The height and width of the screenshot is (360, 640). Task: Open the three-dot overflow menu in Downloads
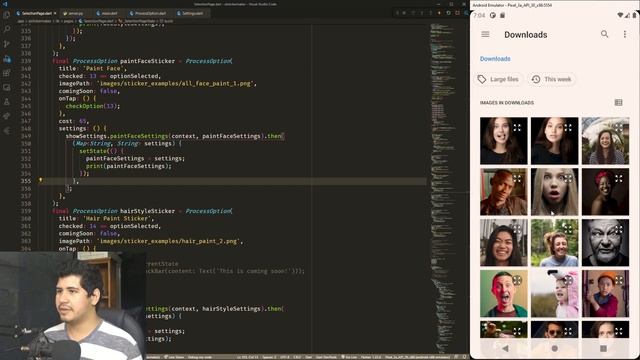624,34
